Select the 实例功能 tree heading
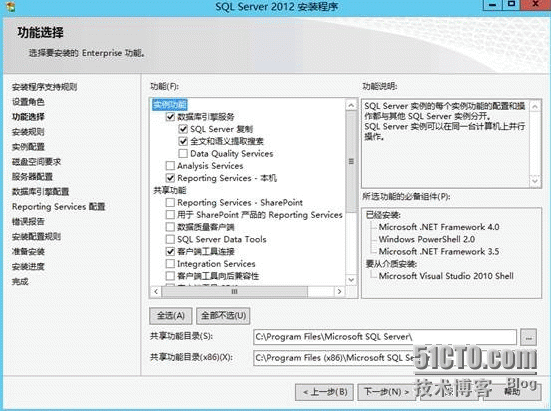Screen dimensions: 551x411 170,105
